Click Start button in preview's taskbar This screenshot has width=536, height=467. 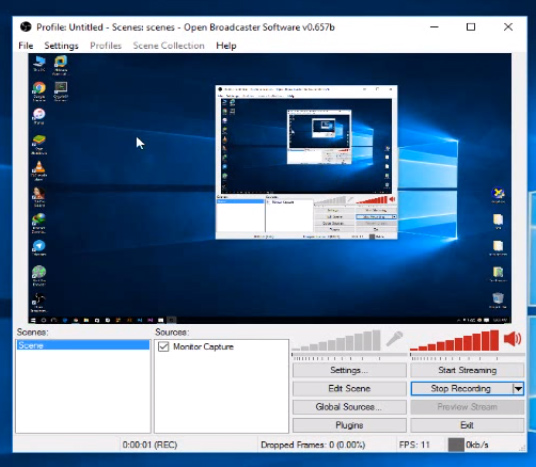[33, 320]
